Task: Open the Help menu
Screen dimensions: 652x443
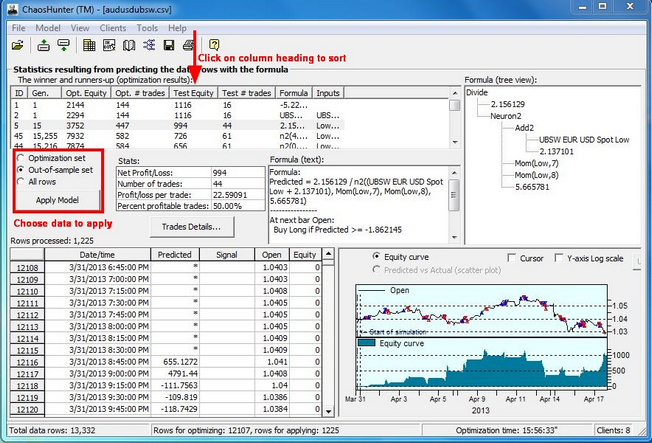Action: pyautogui.click(x=177, y=28)
